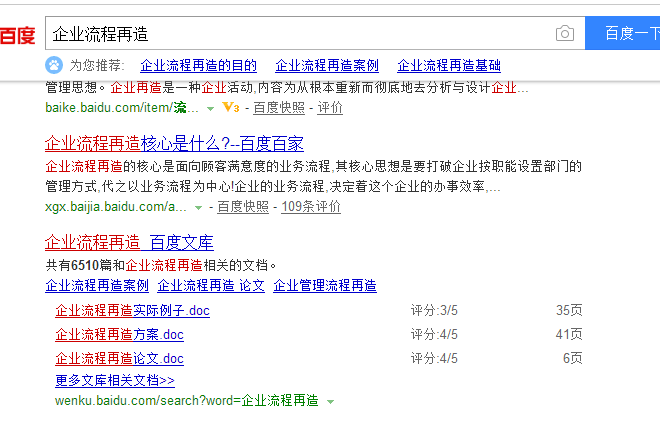Click the Baidu logo
The width and height of the screenshot is (660, 421).
click(x=18, y=35)
